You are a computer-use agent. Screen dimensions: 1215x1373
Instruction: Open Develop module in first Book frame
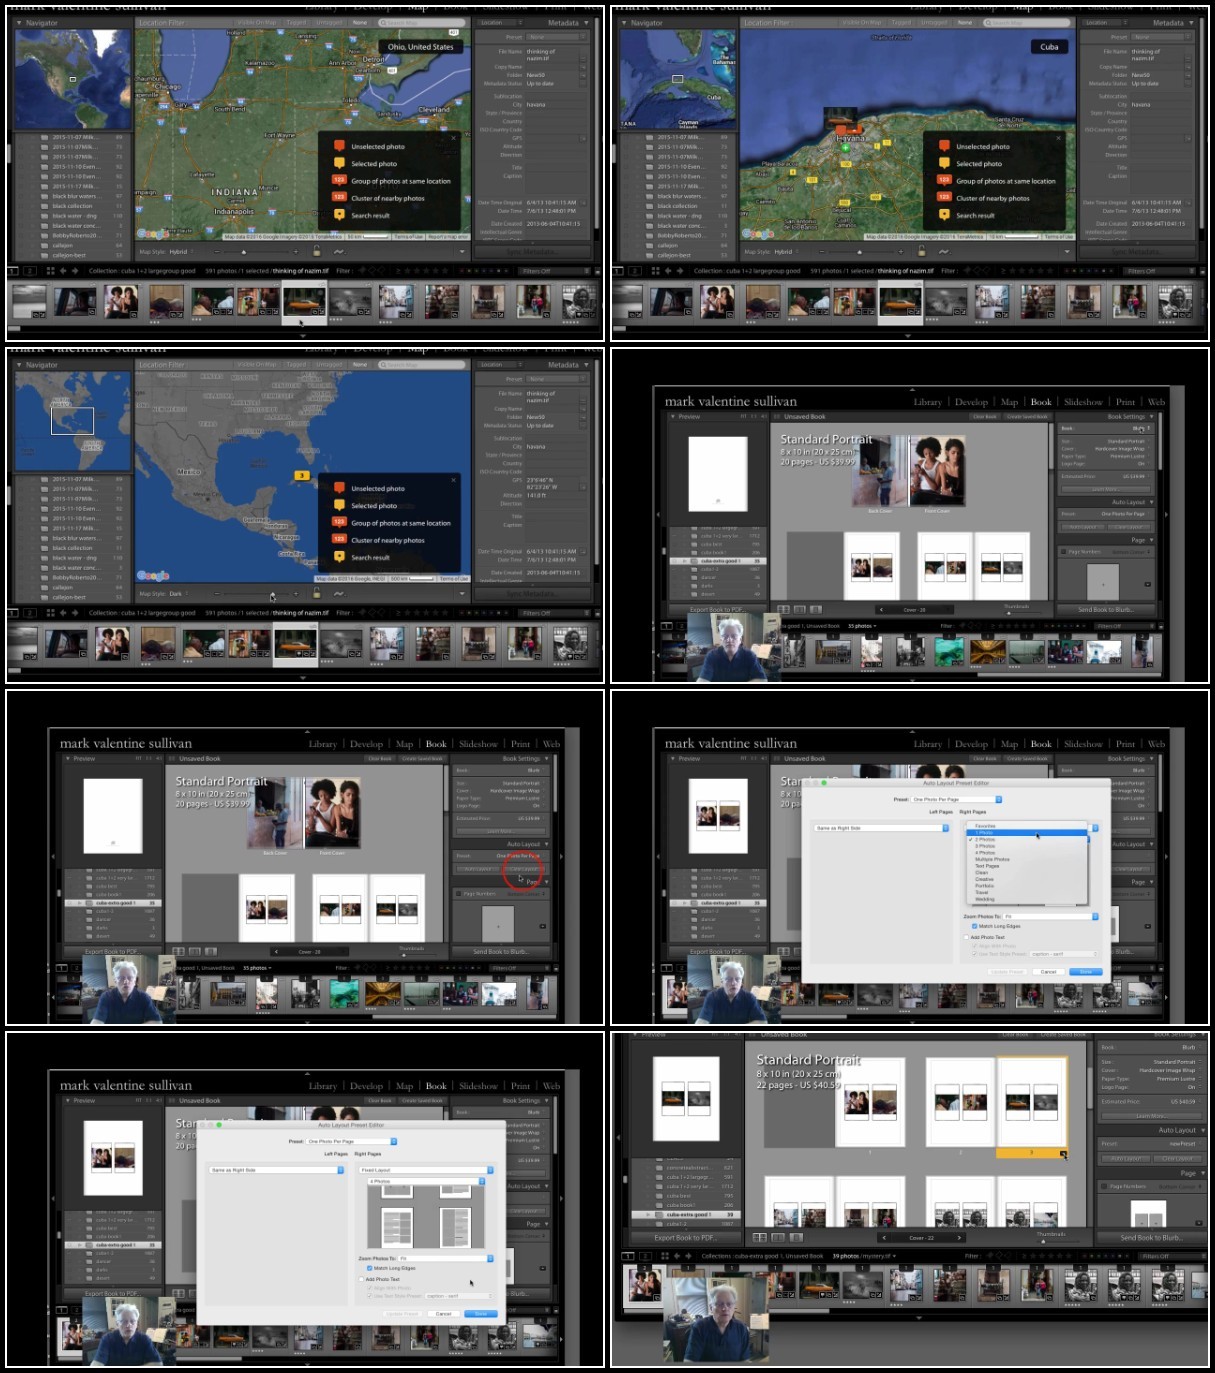tap(971, 402)
